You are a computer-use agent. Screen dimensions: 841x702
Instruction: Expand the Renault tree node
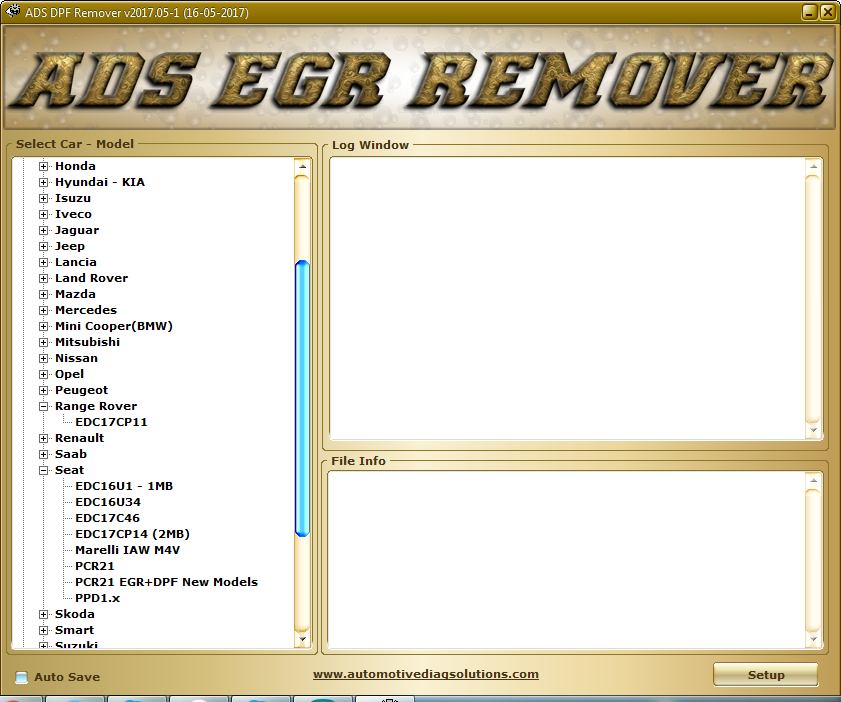point(43,438)
